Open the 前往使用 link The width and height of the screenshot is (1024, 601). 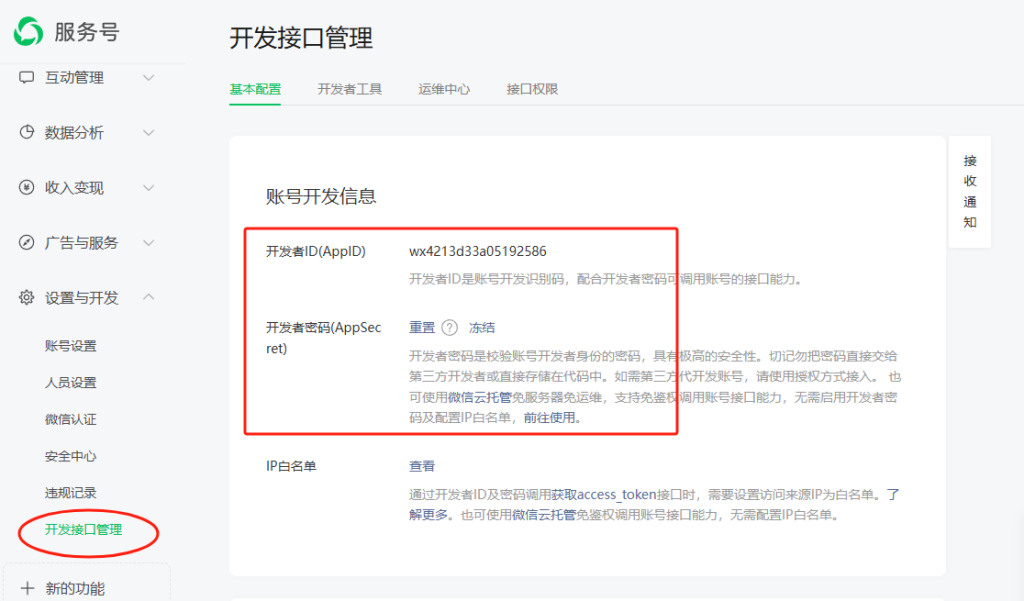pyautogui.click(x=549, y=417)
